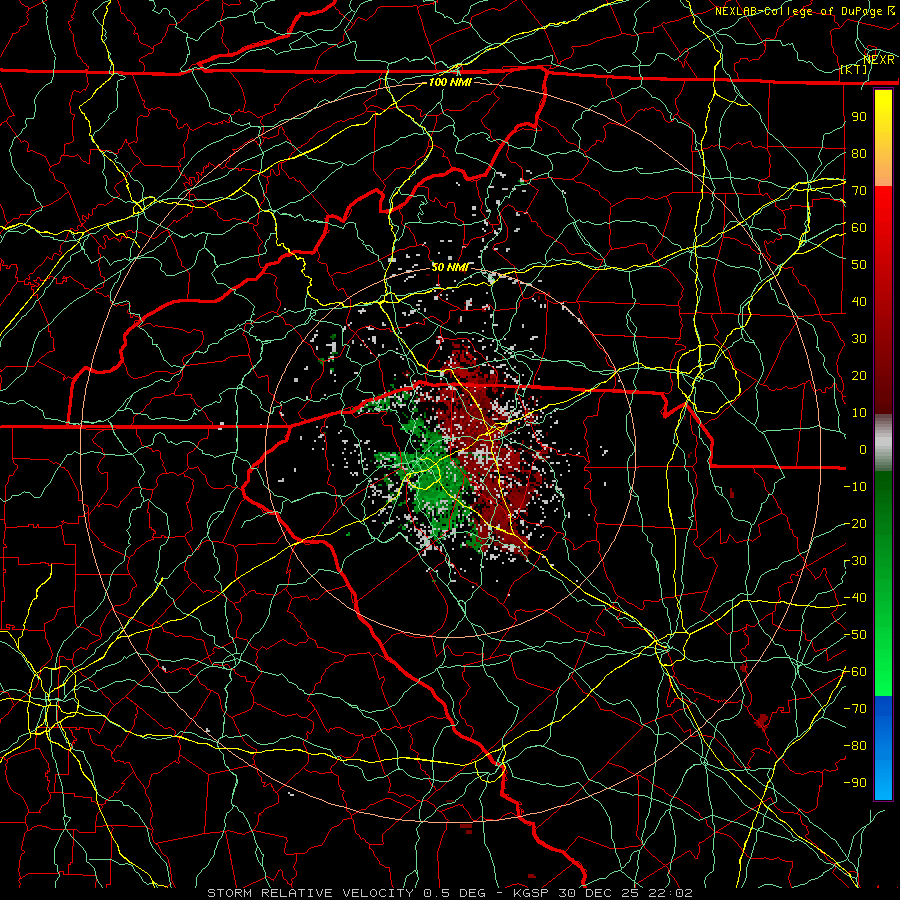
Task: Click the 70 label on the velocity scale
Action: [859, 191]
